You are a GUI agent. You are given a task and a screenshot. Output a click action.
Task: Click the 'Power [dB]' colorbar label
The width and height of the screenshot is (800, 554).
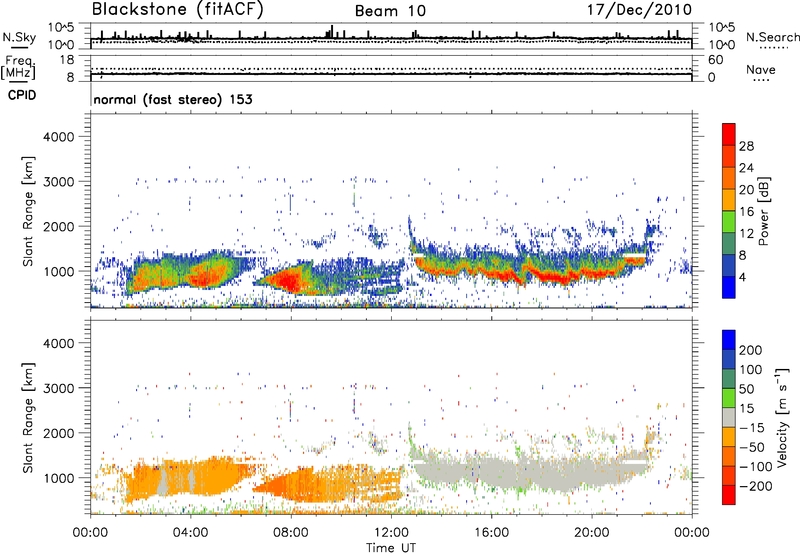[763, 211]
